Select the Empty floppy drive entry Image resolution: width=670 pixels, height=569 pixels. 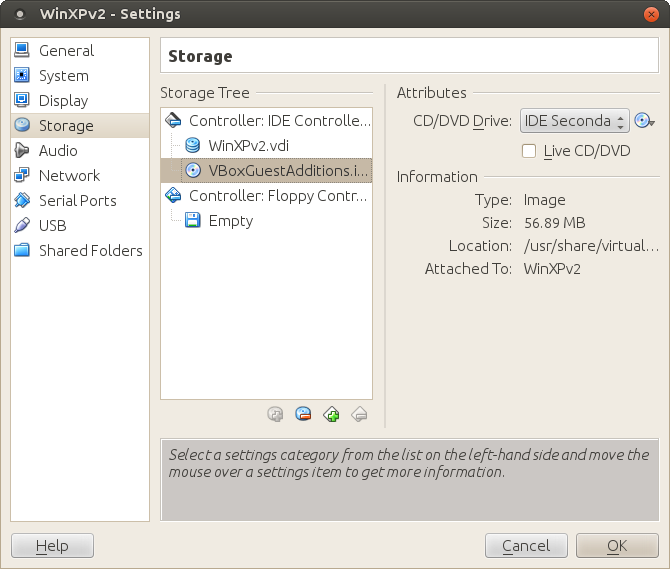click(230, 221)
